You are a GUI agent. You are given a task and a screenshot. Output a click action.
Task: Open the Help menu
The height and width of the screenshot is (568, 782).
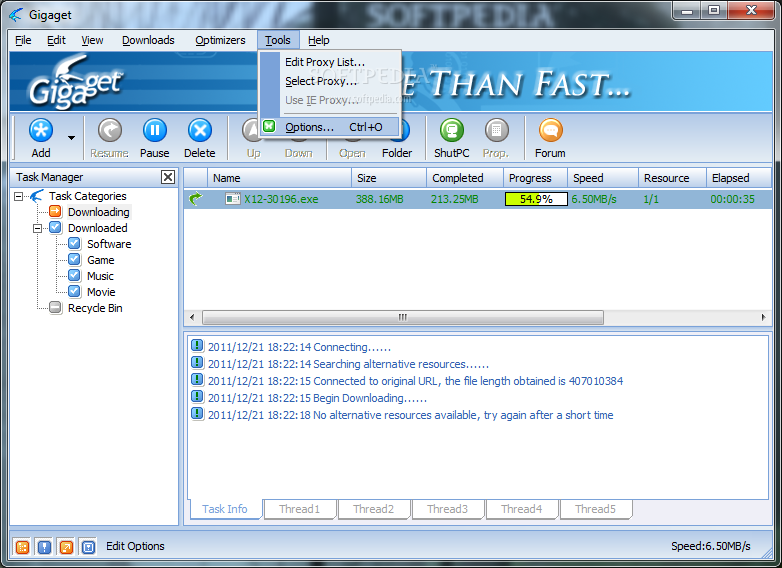pos(319,40)
